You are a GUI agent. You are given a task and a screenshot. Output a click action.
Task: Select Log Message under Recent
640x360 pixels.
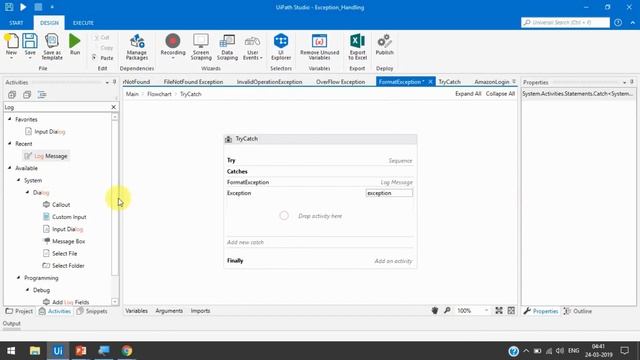pyautogui.click(x=46, y=156)
